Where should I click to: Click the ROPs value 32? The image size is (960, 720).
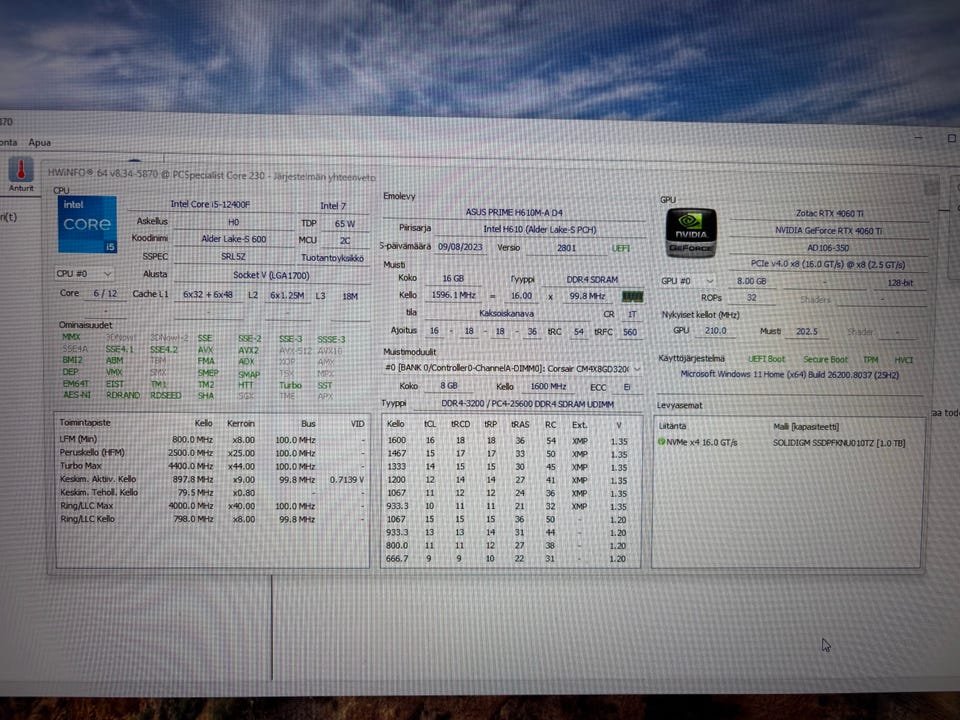tap(751, 298)
